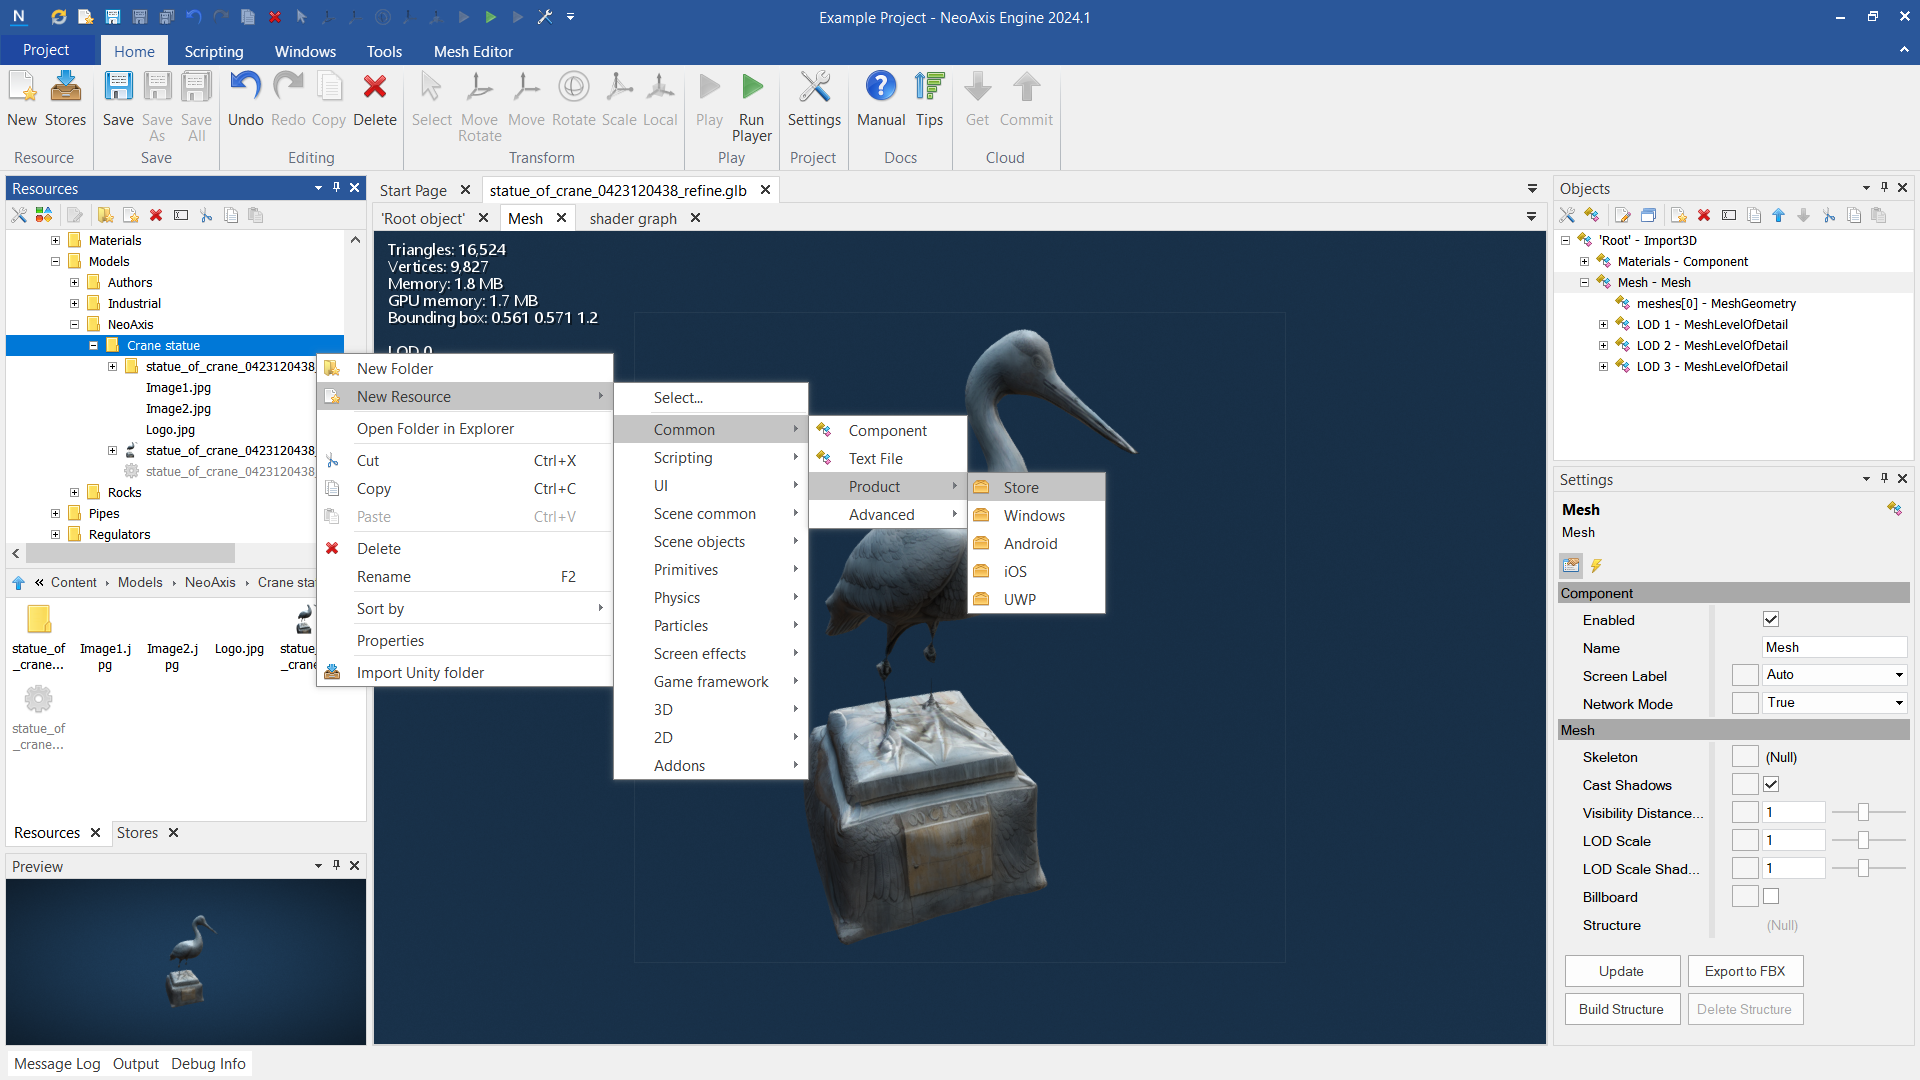Screen dimensions: 1920x1080
Task: Click the Tips icon in Docs
Action: point(929,88)
